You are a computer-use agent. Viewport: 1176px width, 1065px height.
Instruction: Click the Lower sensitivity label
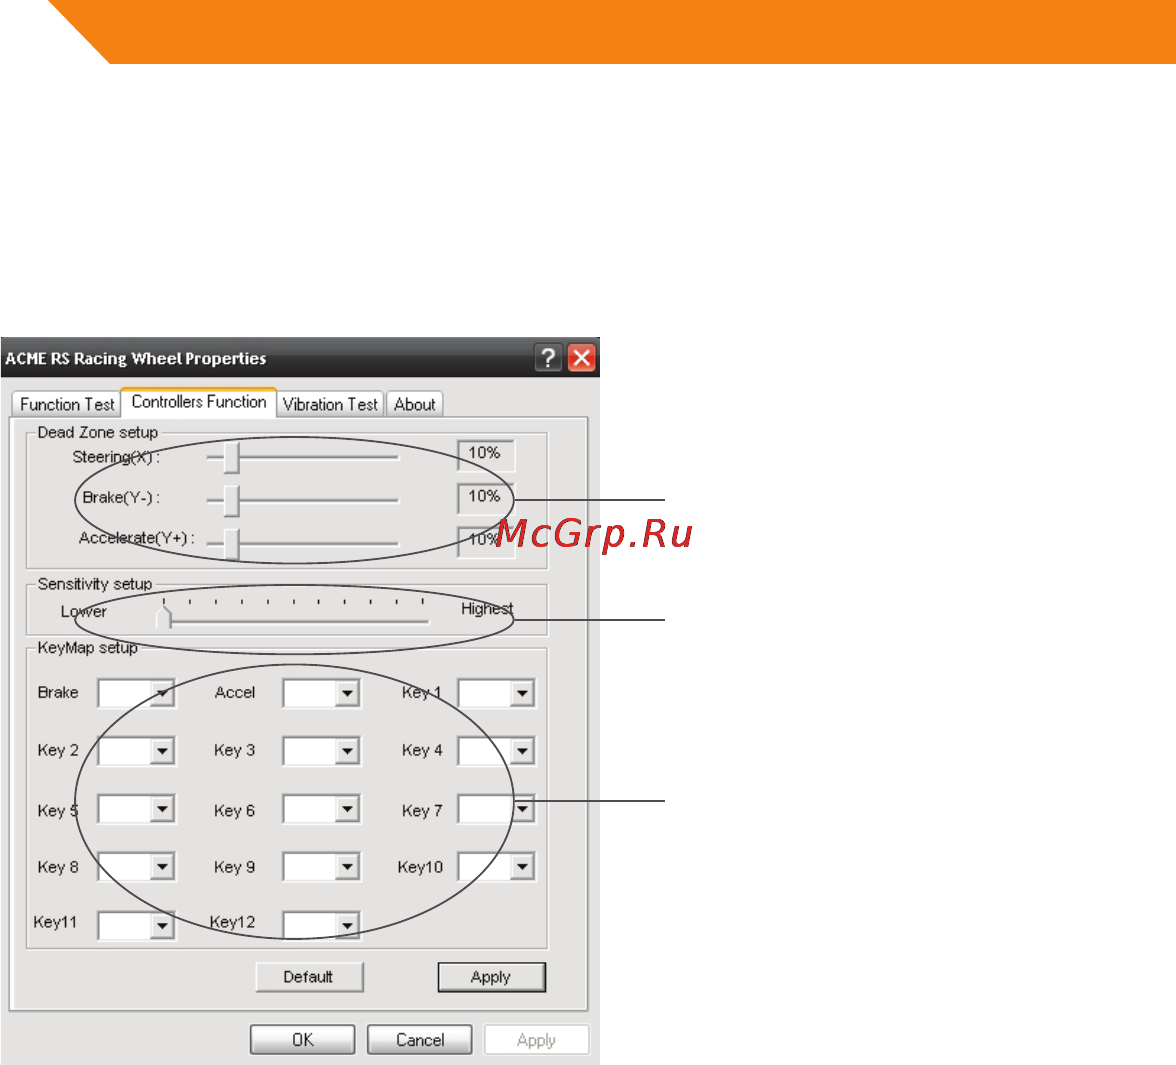click(x=83, y=611)
